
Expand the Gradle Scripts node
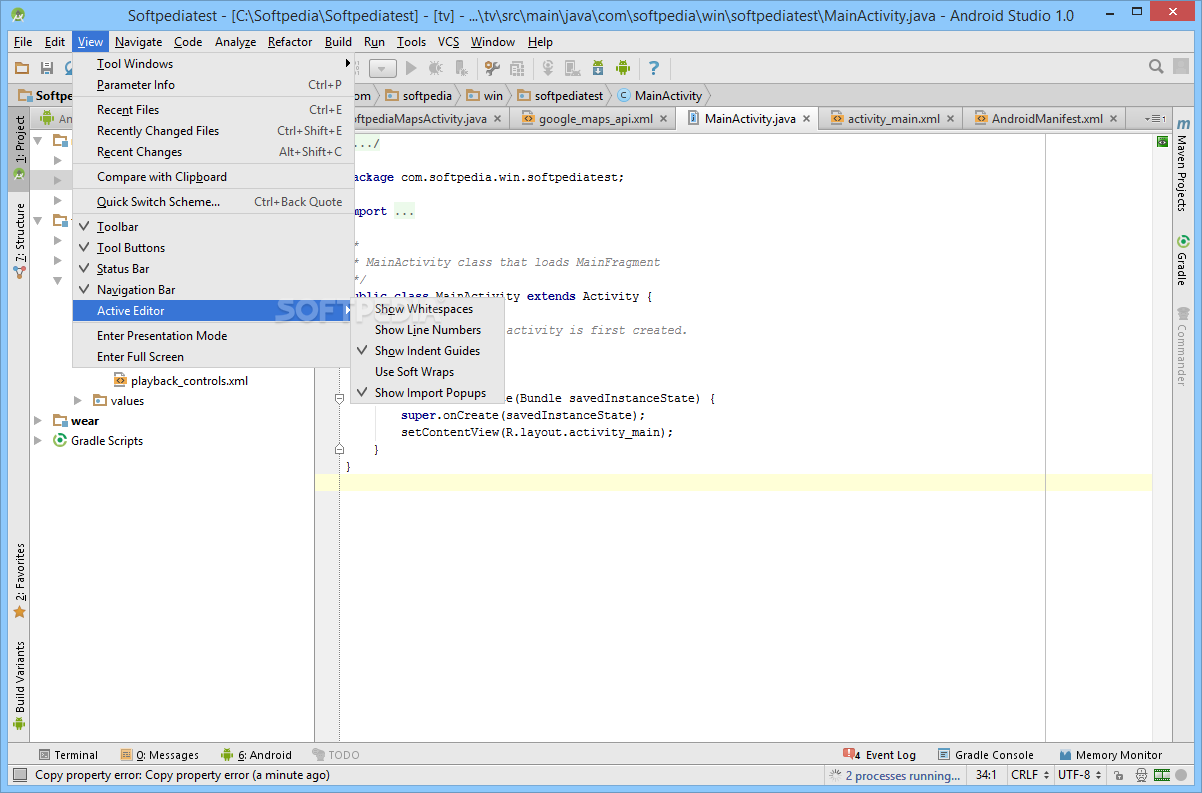39,441
